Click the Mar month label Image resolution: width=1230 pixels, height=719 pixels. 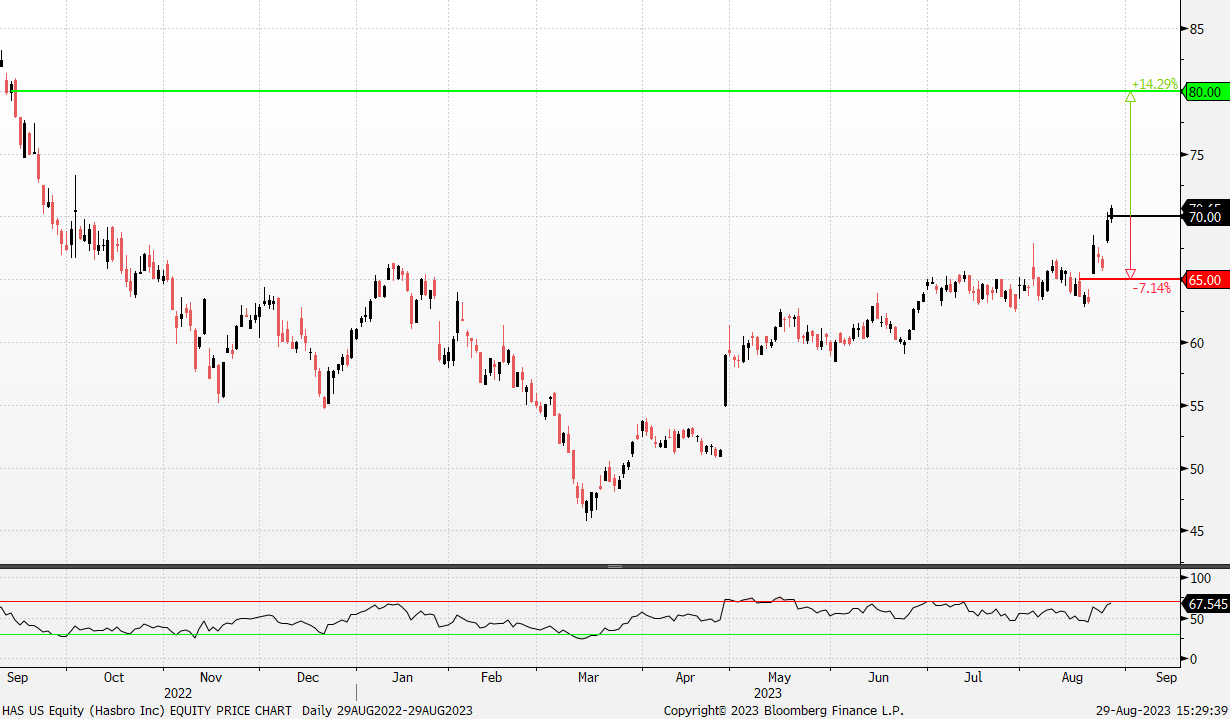[x=588, y=677]
